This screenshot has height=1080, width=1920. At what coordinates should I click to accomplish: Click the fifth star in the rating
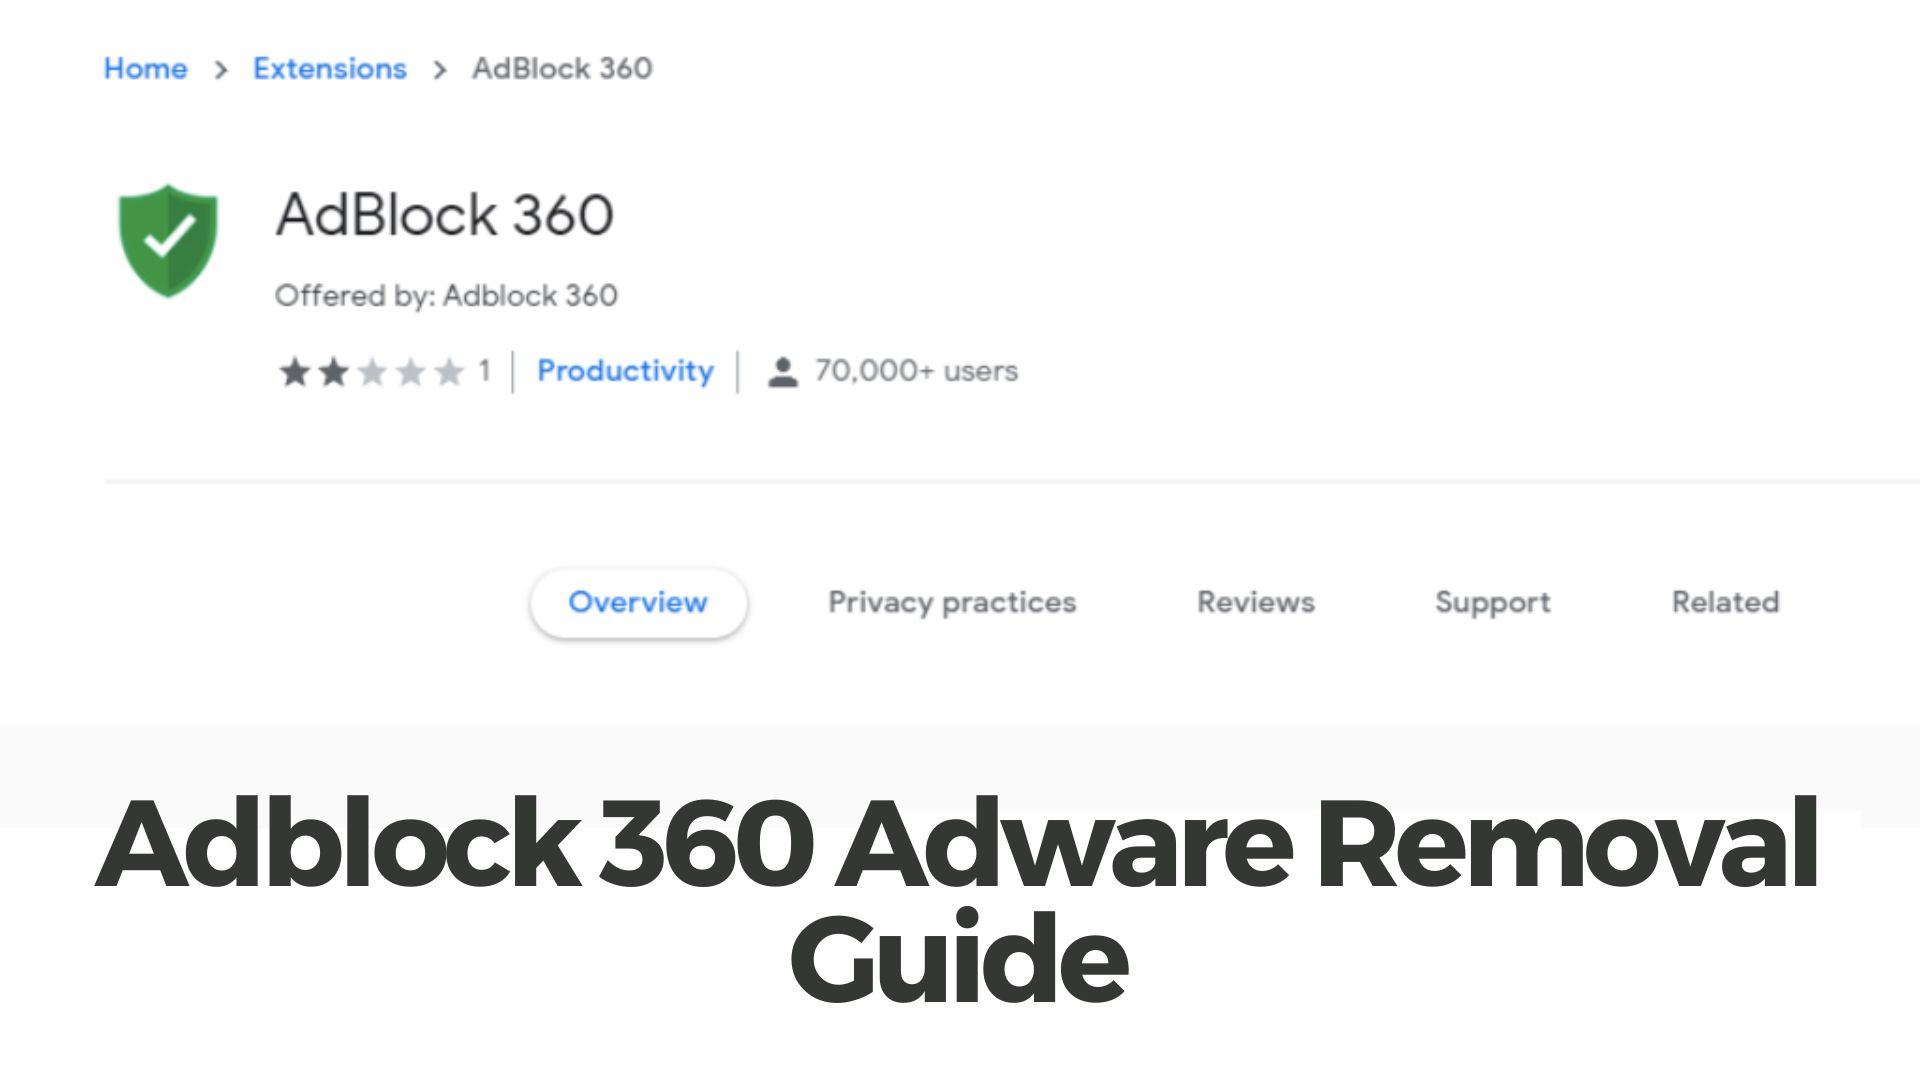click(x=449, y=371)
